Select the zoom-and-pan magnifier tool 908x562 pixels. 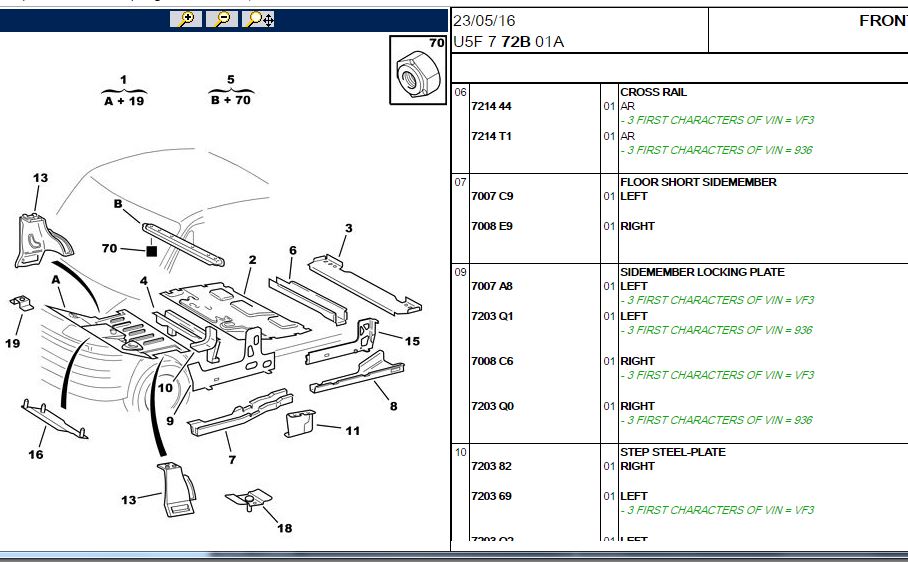pos(258,19)
